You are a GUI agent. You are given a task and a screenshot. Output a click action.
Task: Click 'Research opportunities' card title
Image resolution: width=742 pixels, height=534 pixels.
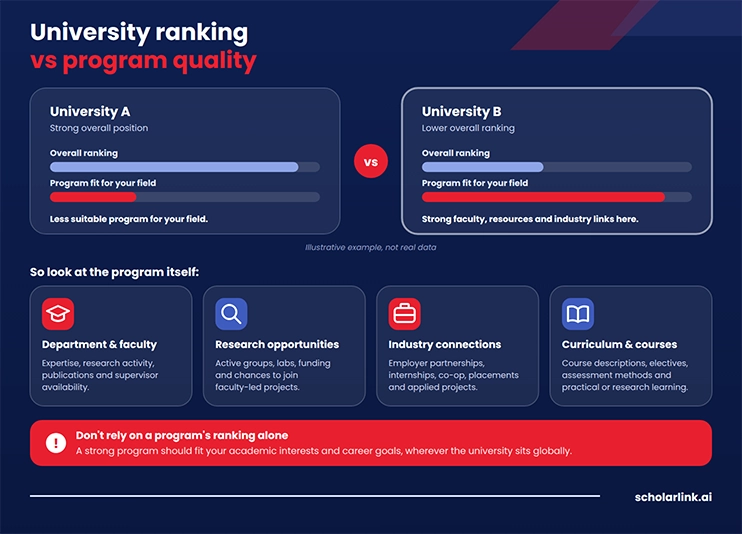(277, 344)
